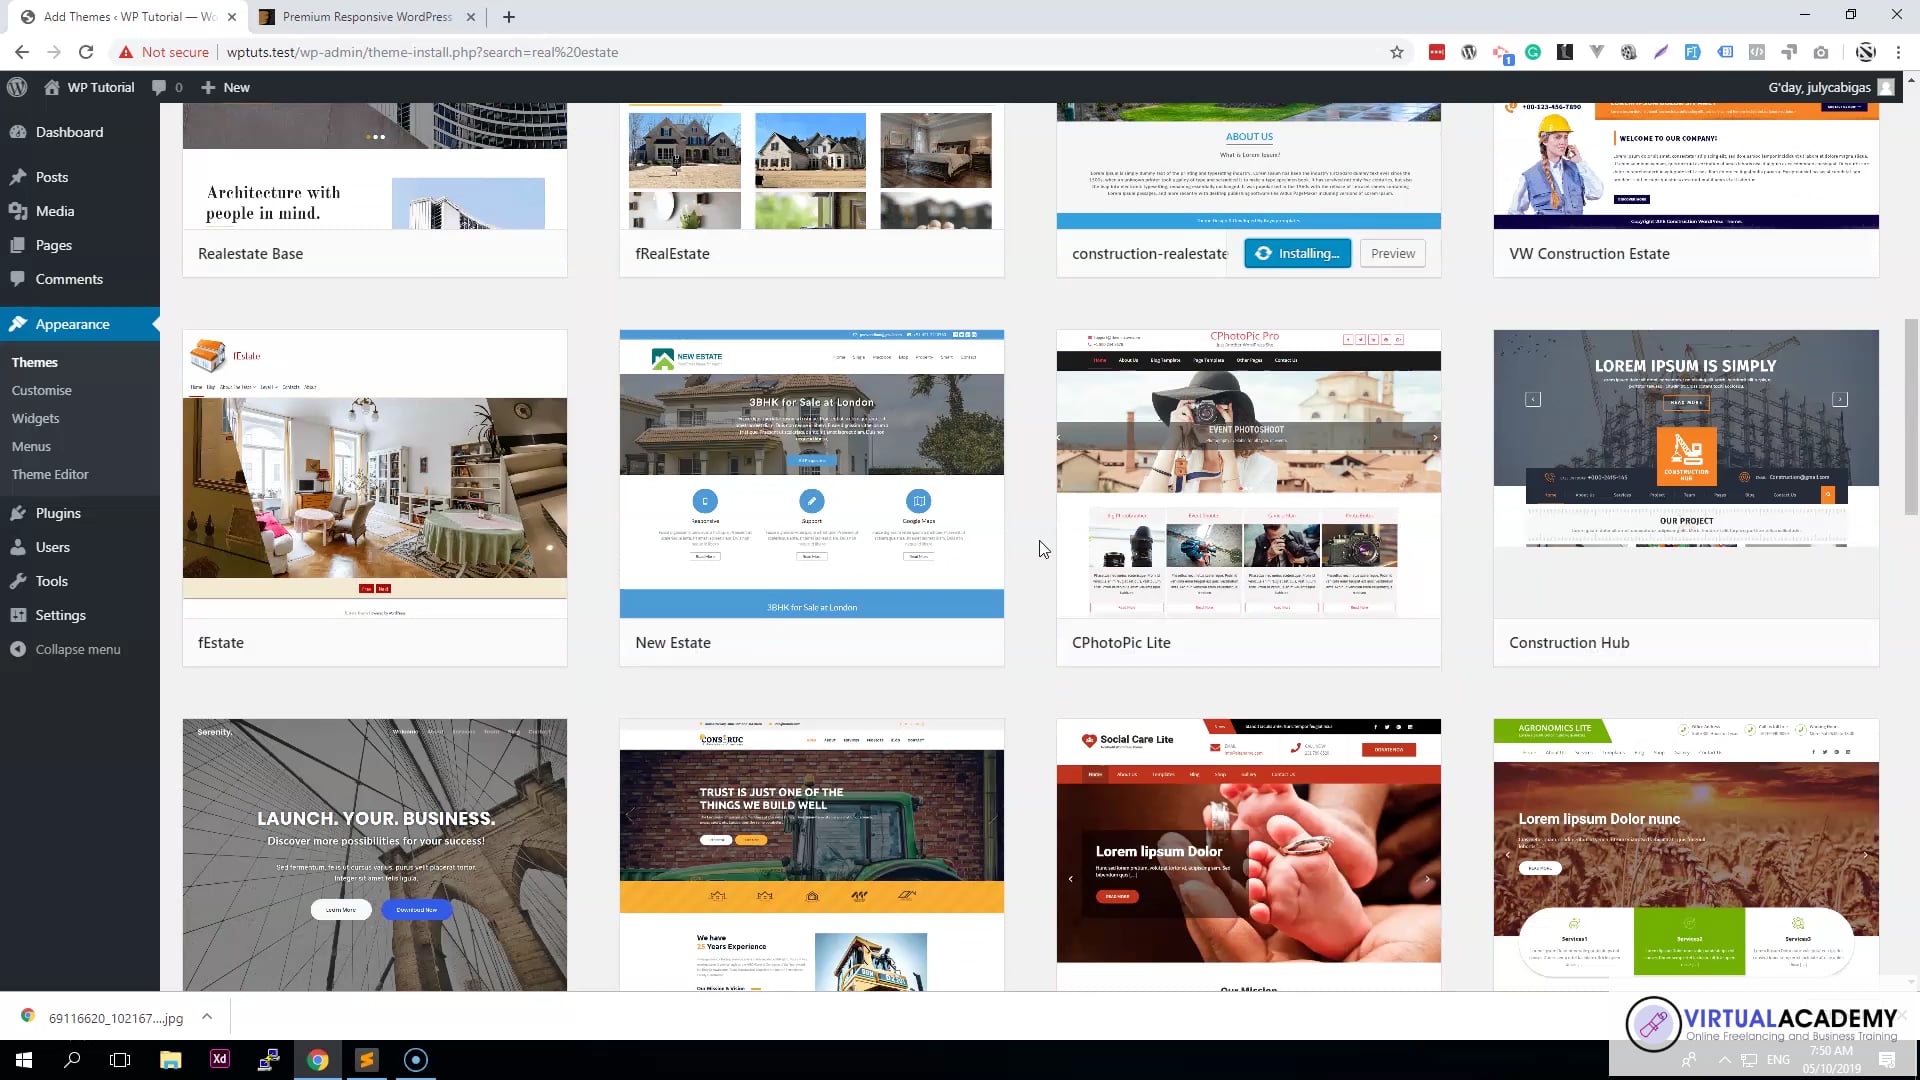
Task: Open the Windows Start menu
Action: (x=24, y=1060)
